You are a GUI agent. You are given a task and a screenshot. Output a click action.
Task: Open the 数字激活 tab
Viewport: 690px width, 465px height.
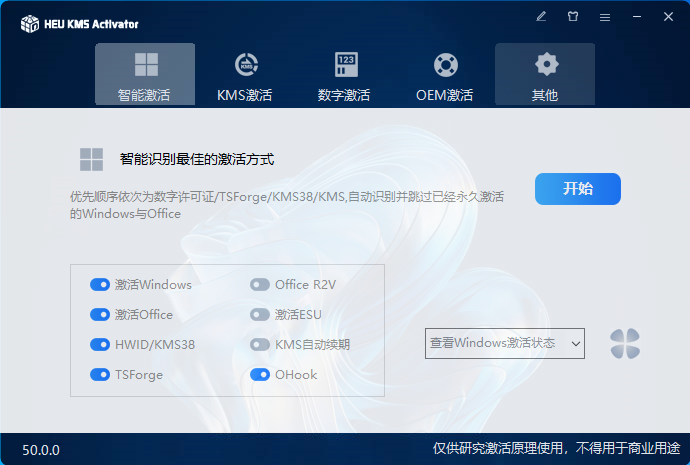345,75
